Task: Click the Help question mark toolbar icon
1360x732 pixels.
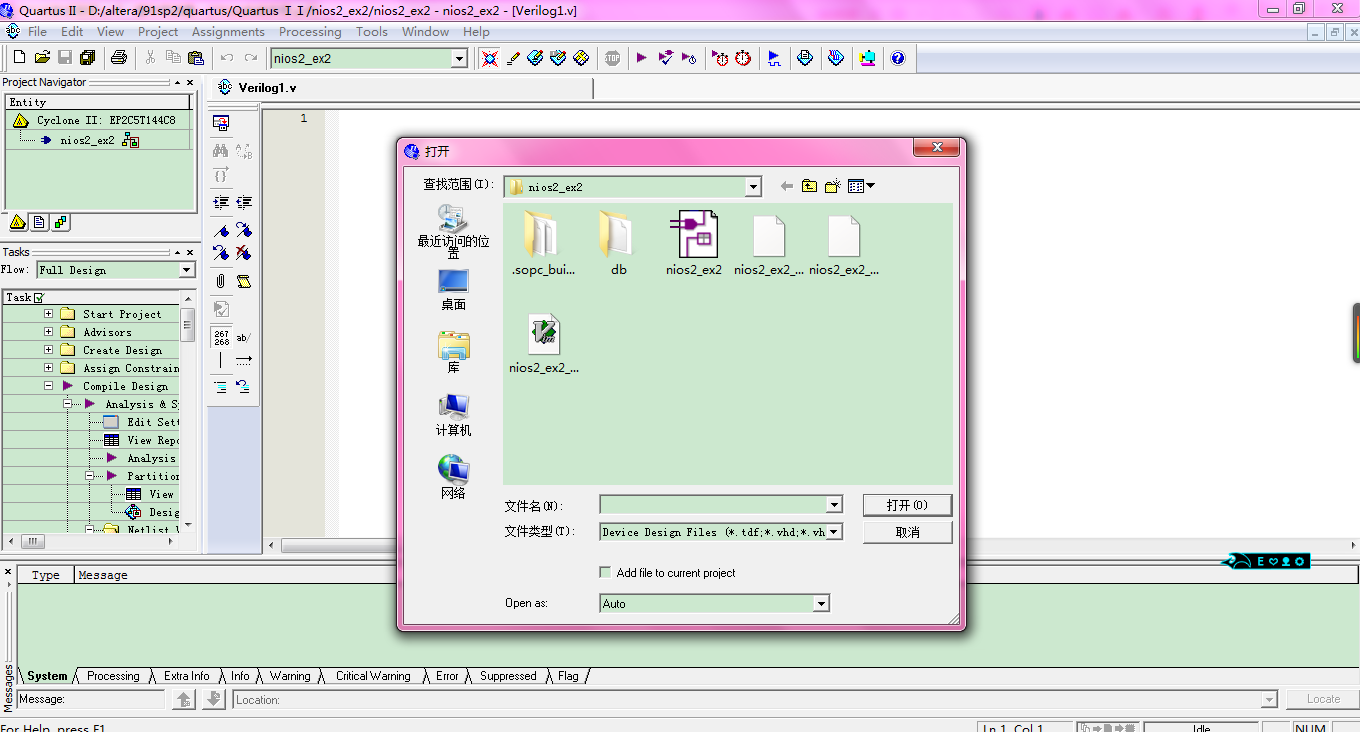Action: pyautogui.click(x=898, y=58)
